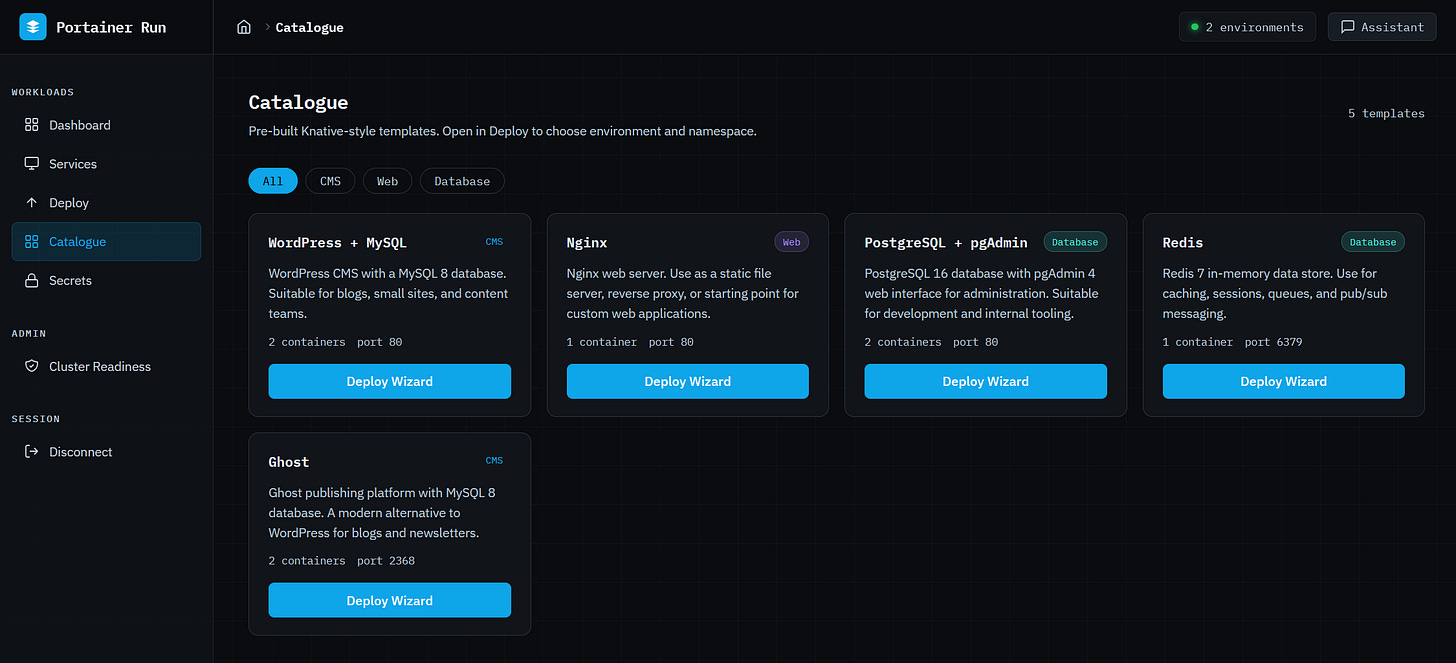Open Secrets from the sidebar

tap(106, 281)
